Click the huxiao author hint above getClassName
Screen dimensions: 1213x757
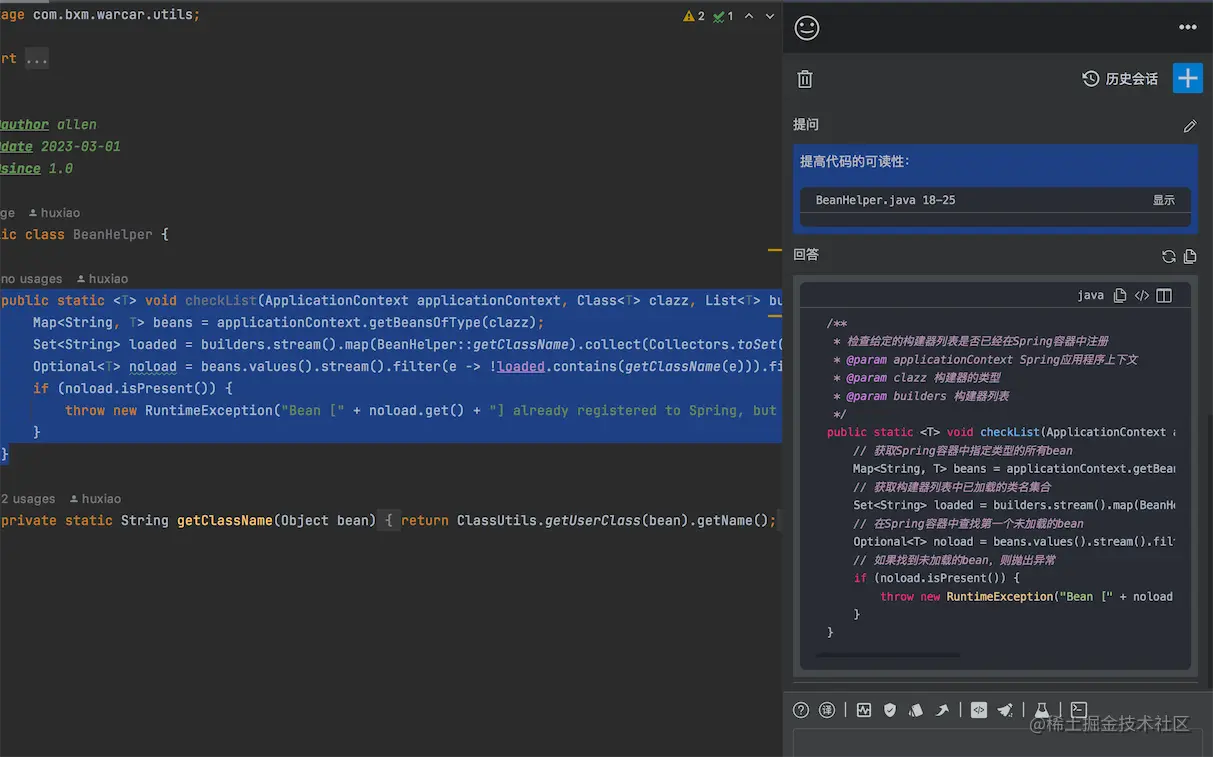(x=95, y=499)
